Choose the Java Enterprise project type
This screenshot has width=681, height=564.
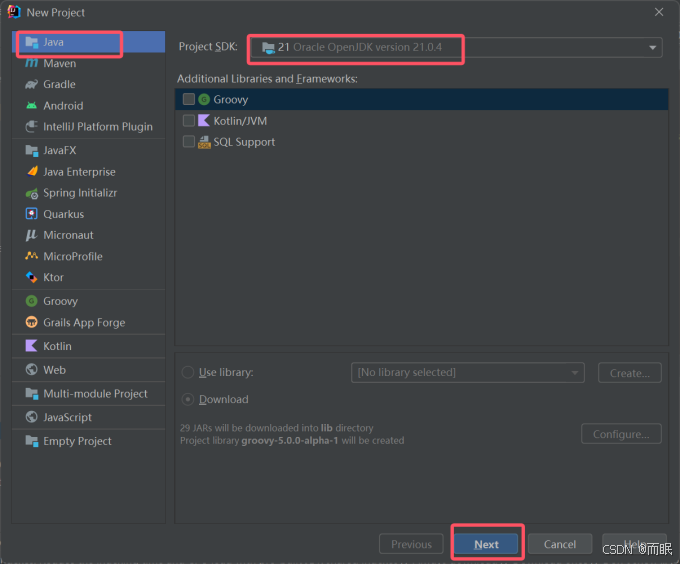click(x=89, y=172)
